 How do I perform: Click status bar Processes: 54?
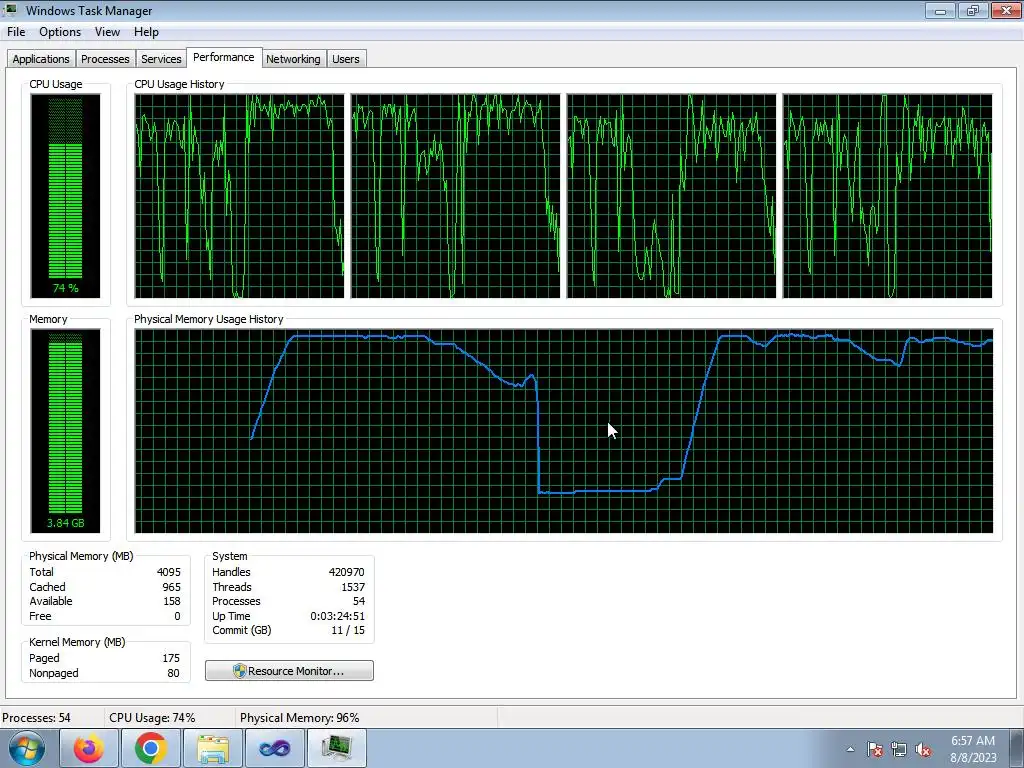37,718
